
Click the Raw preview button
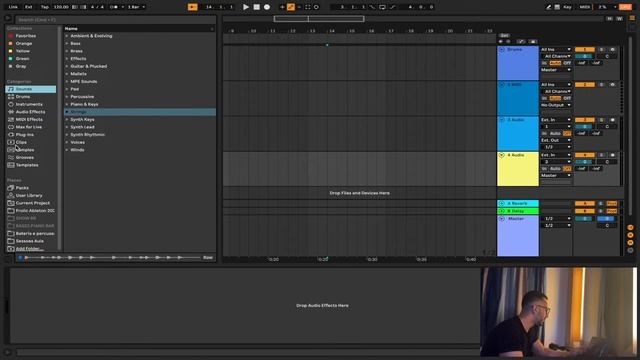(208, 258)
